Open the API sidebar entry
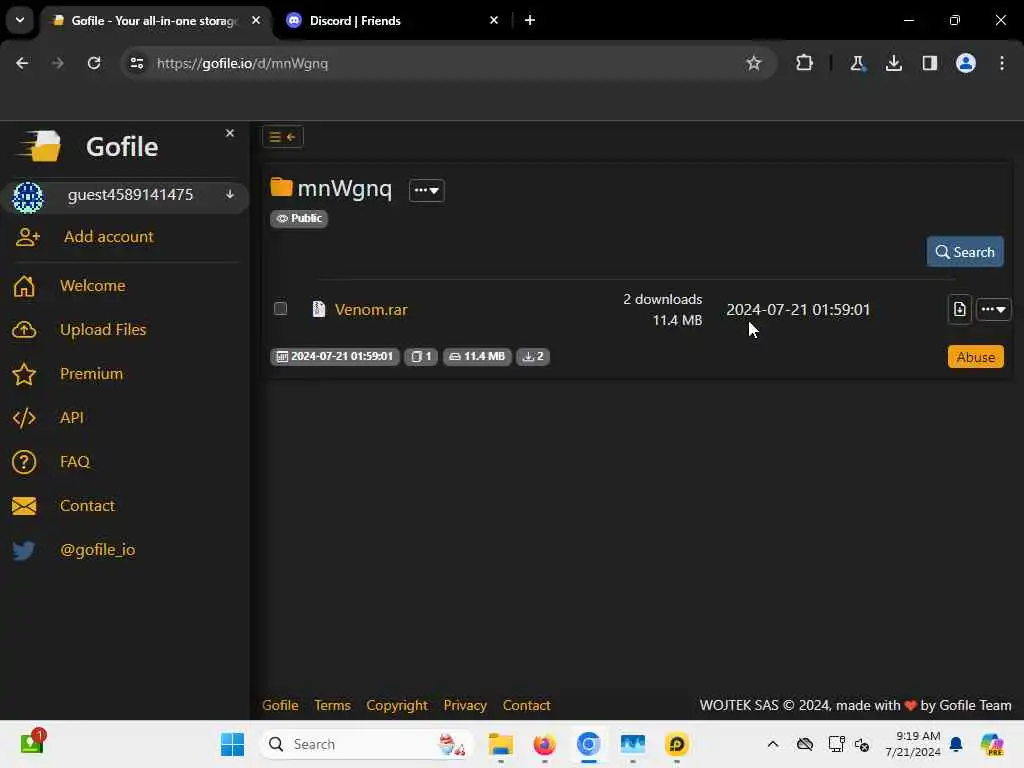This screenshot has width=1024, height=768. tap(72, 417)
